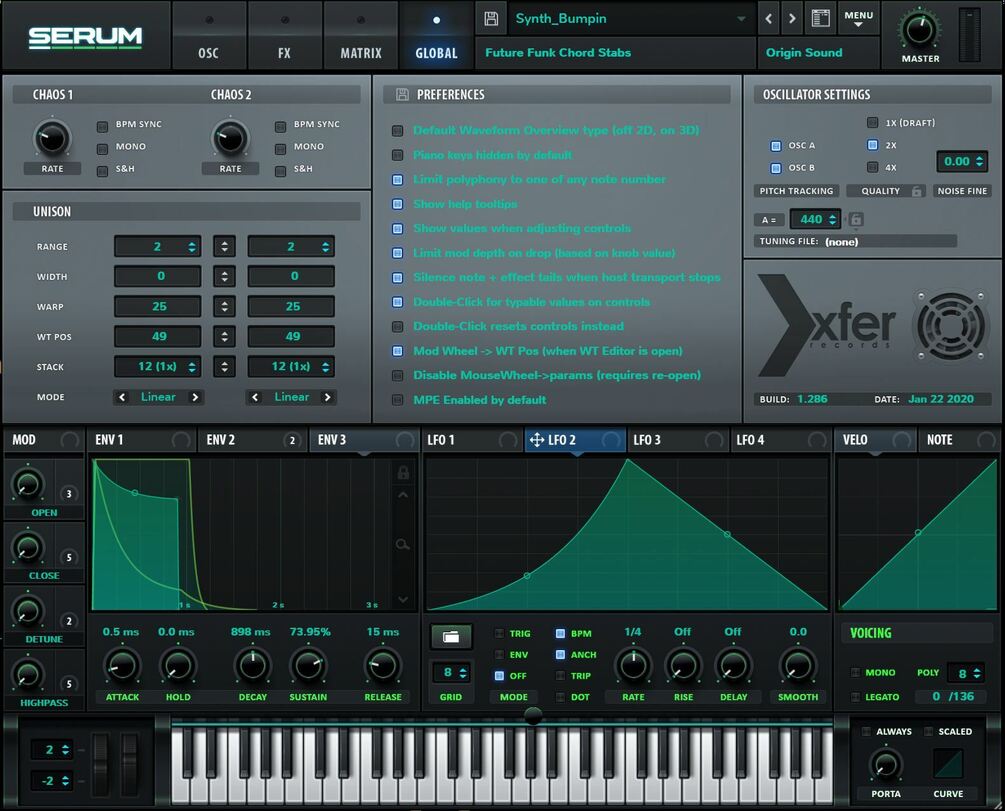The height and width of the screenshot is (811, 1005).
Task: Toggle Show help tooltips preference
Action: (397, 204)
